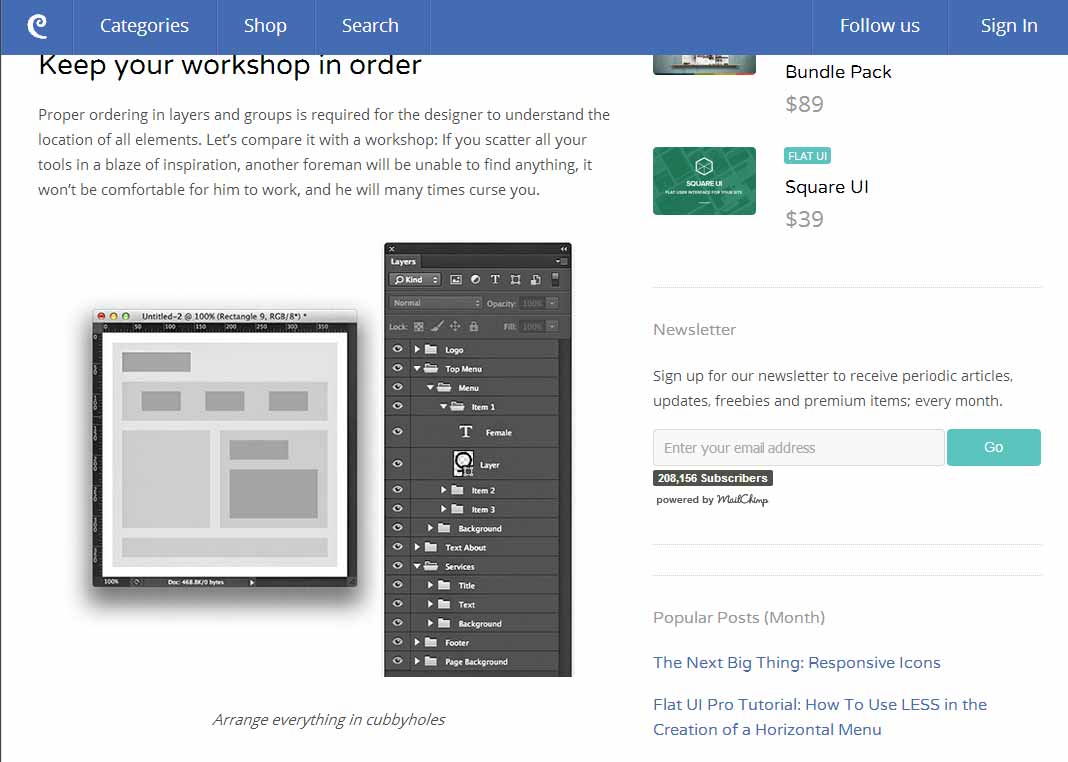Open the Categories menu
The image size is (1068, 762).
point(143,26)
